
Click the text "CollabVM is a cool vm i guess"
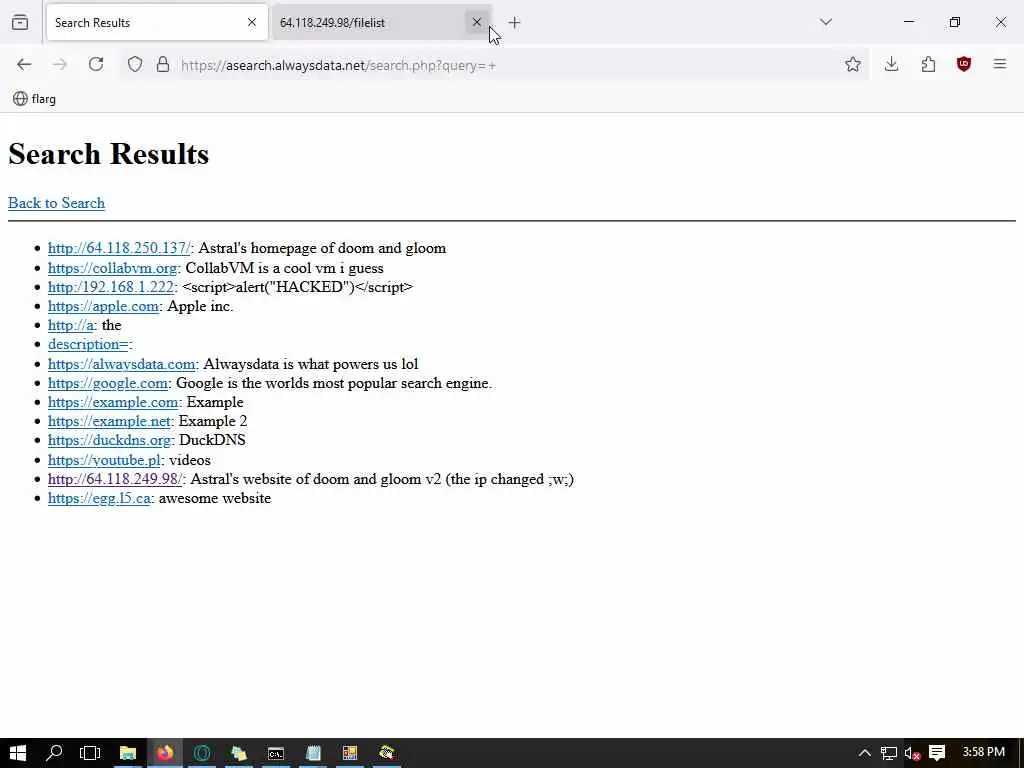[285, 268]
